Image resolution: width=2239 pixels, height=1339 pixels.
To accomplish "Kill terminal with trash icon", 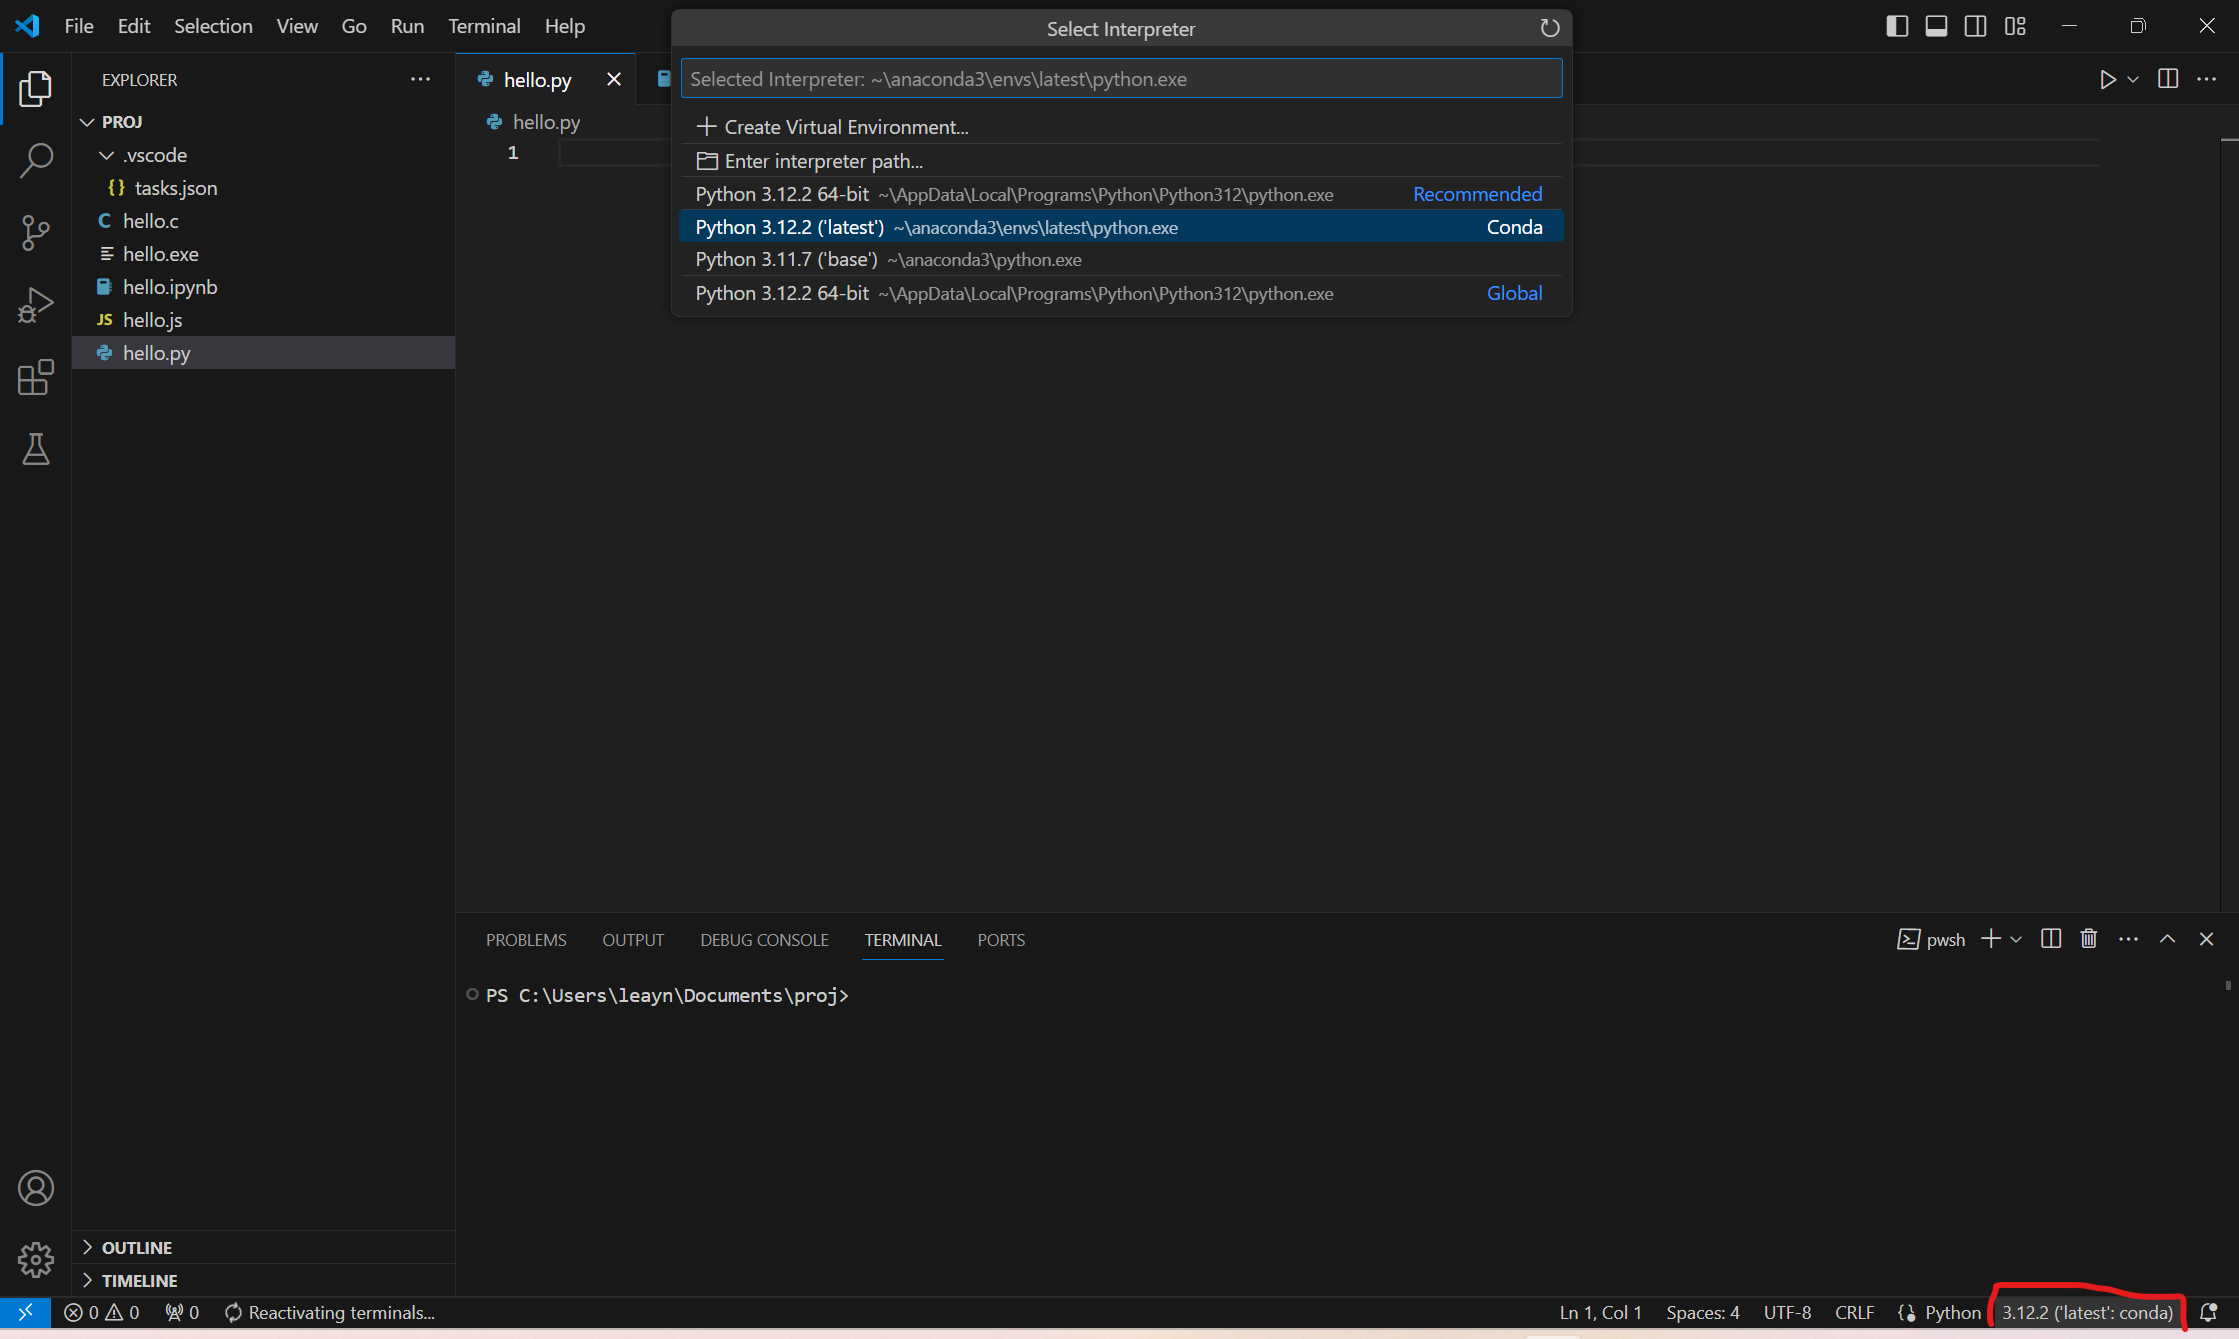I will pos(2088,939).
